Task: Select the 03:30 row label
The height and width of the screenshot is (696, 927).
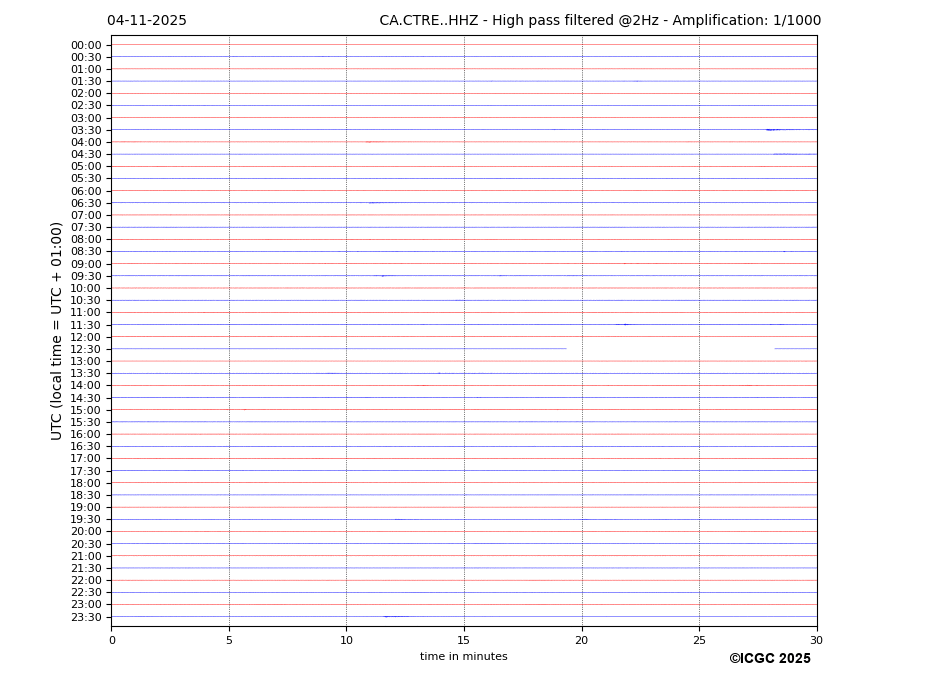Action: 86,130
